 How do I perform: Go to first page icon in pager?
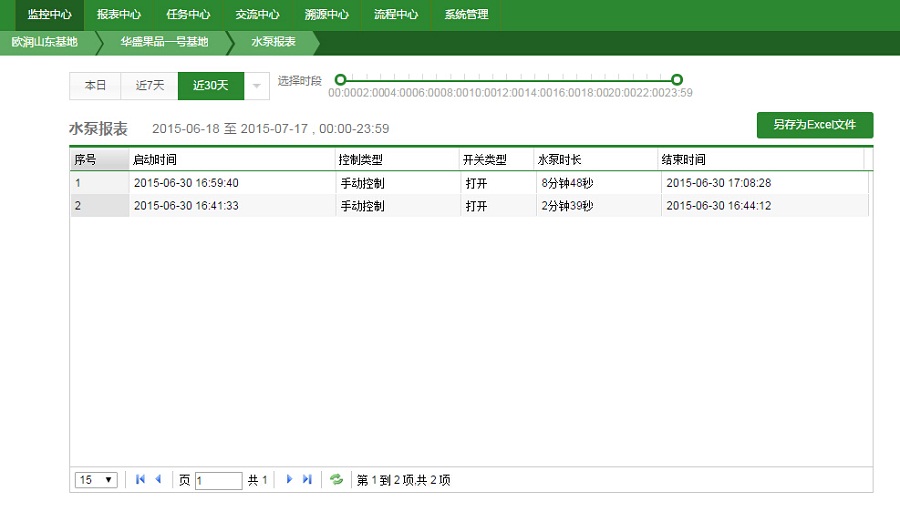(x=140, y=480)
